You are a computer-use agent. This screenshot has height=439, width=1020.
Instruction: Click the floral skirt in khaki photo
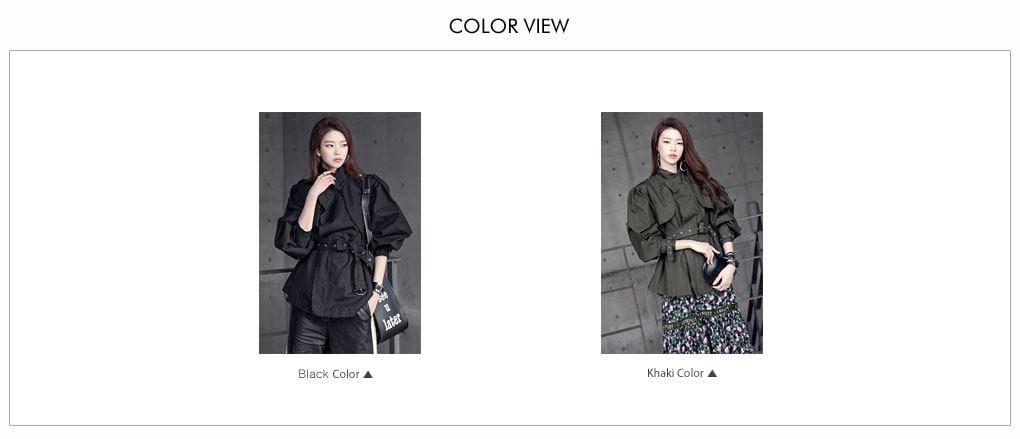[706, 323]
